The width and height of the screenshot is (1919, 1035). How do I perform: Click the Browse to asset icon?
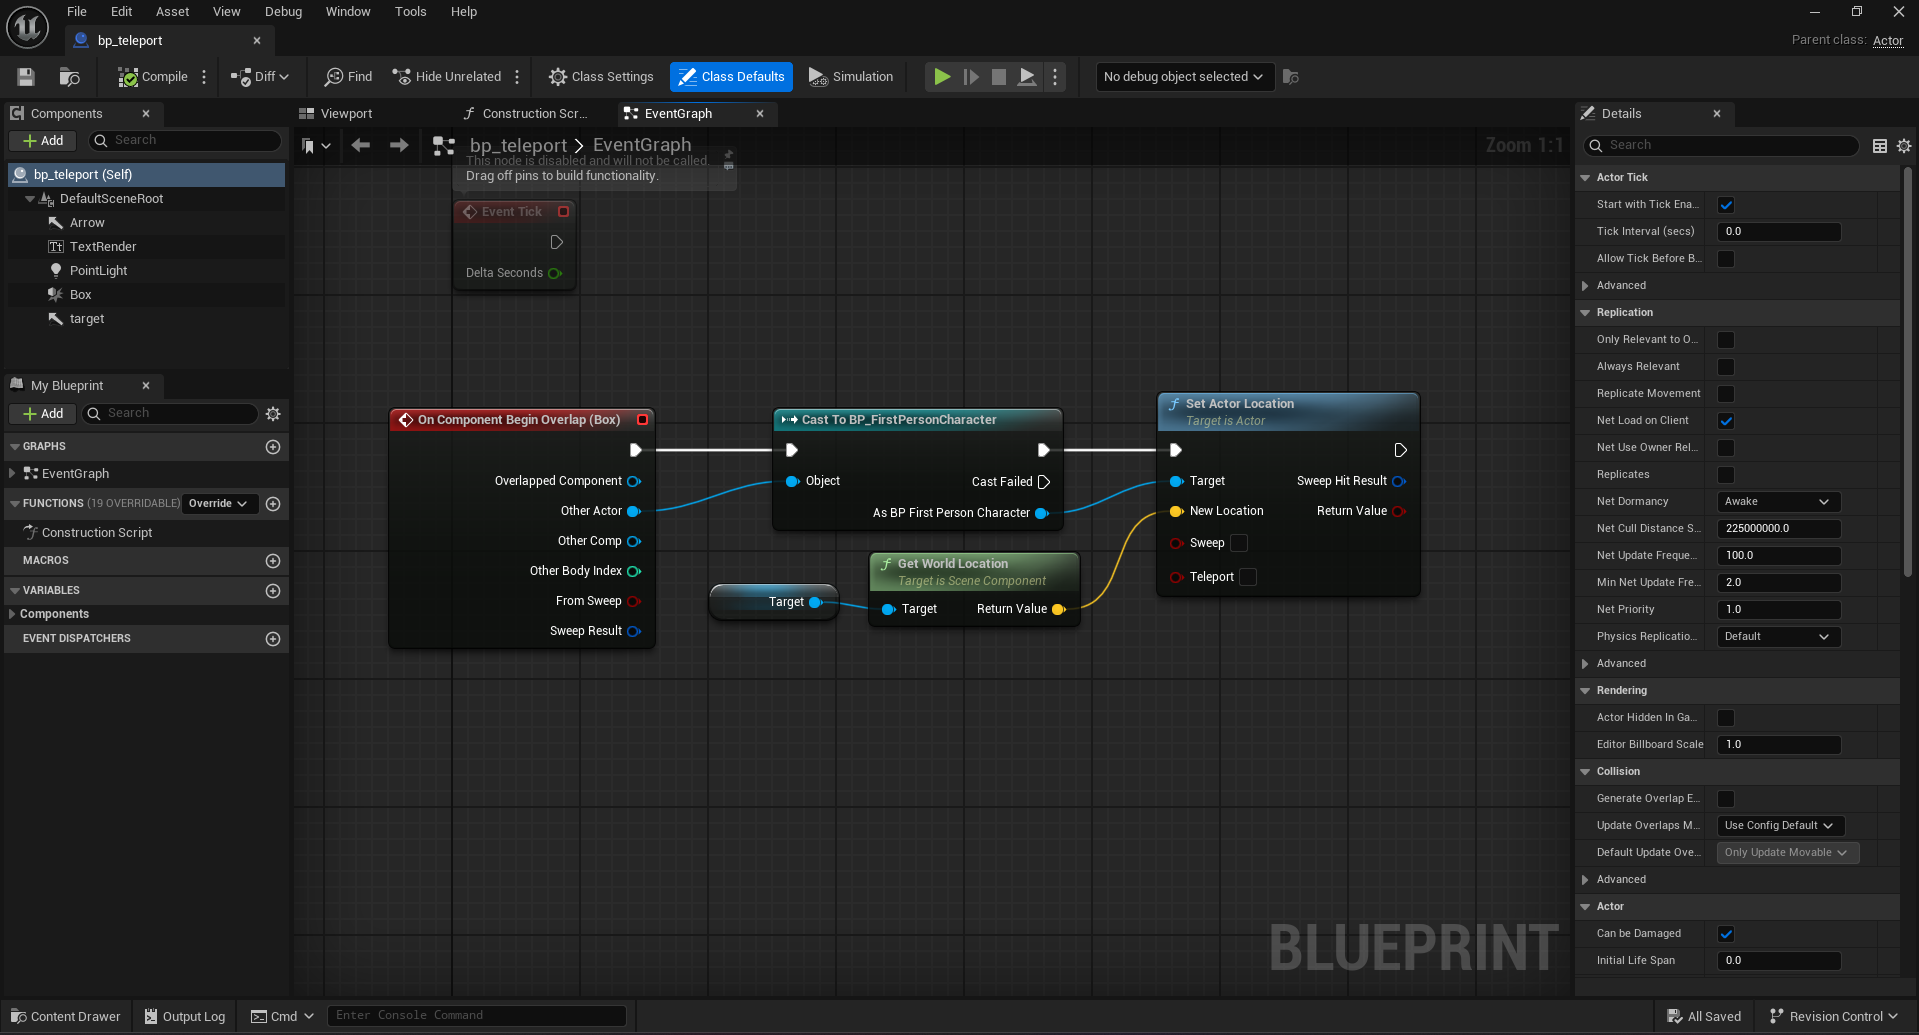(x=69, y=77)
